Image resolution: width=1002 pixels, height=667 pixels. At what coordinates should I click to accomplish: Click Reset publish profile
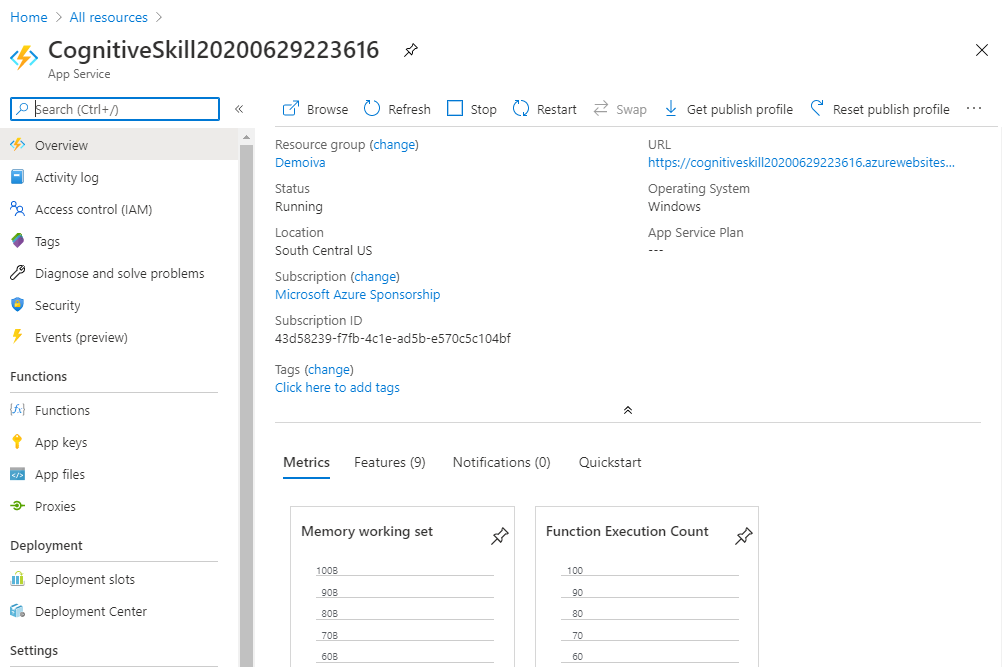click(x=880, y=109)
